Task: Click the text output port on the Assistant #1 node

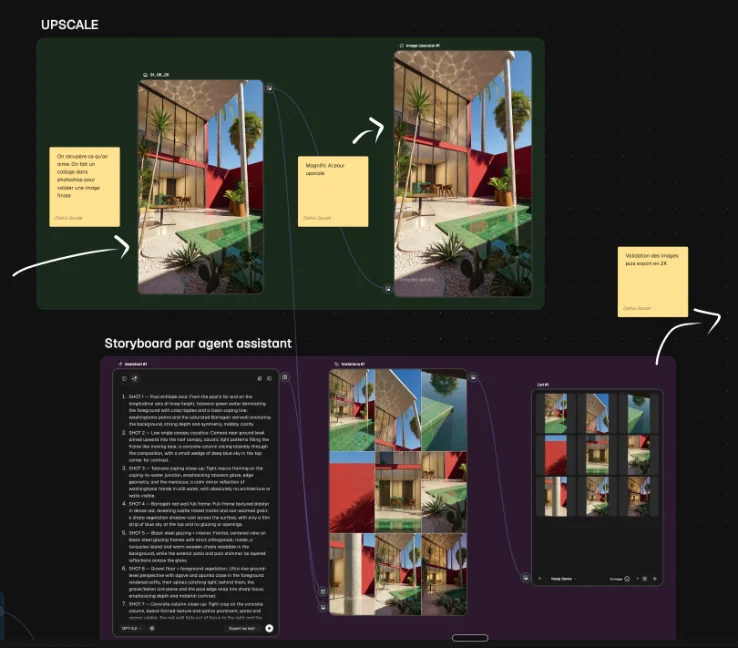Action: click(285, 377)
